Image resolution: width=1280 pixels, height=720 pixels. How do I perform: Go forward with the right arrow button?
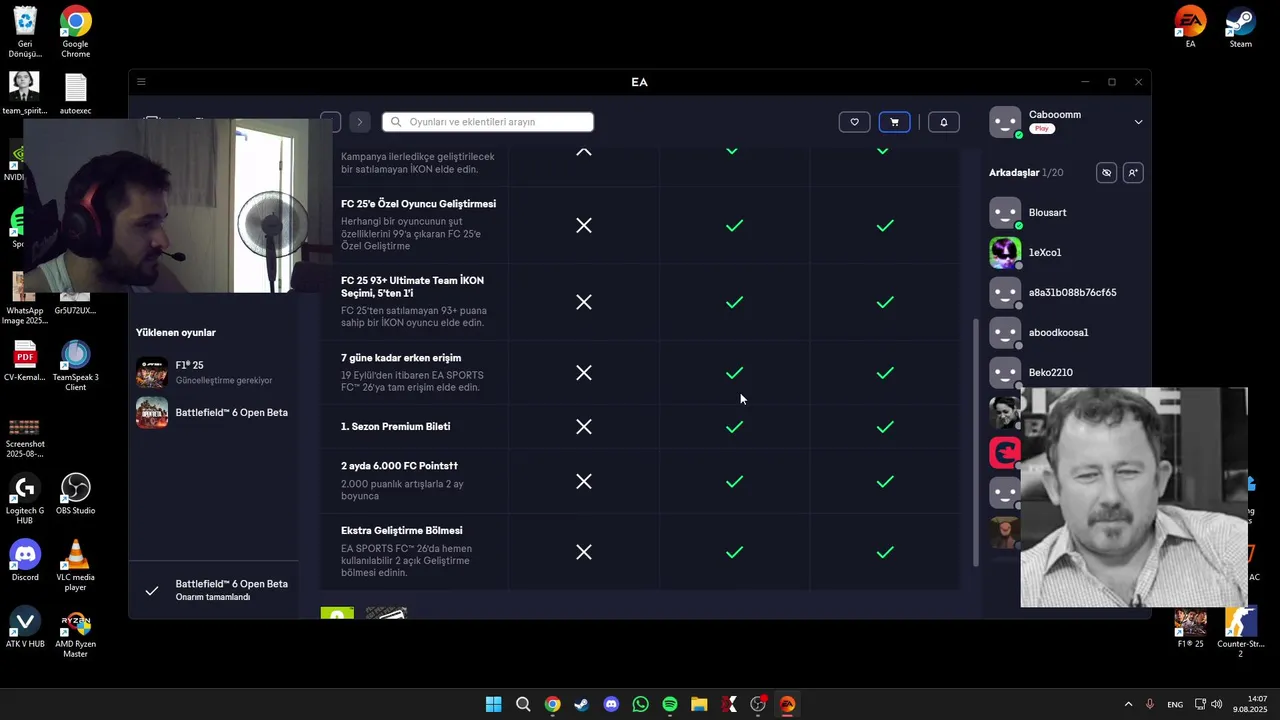360,122
